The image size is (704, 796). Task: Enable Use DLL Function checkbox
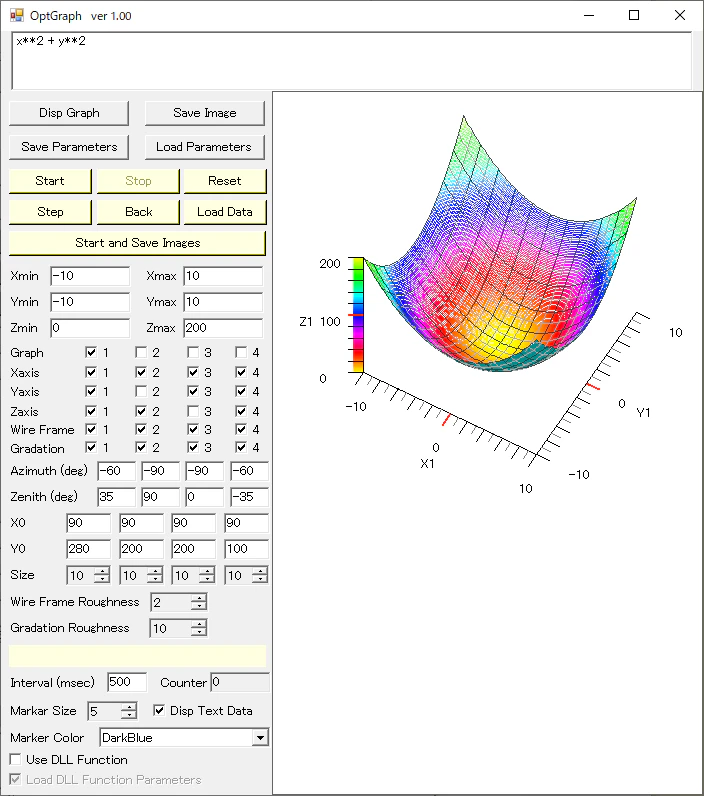click(15, 759)
